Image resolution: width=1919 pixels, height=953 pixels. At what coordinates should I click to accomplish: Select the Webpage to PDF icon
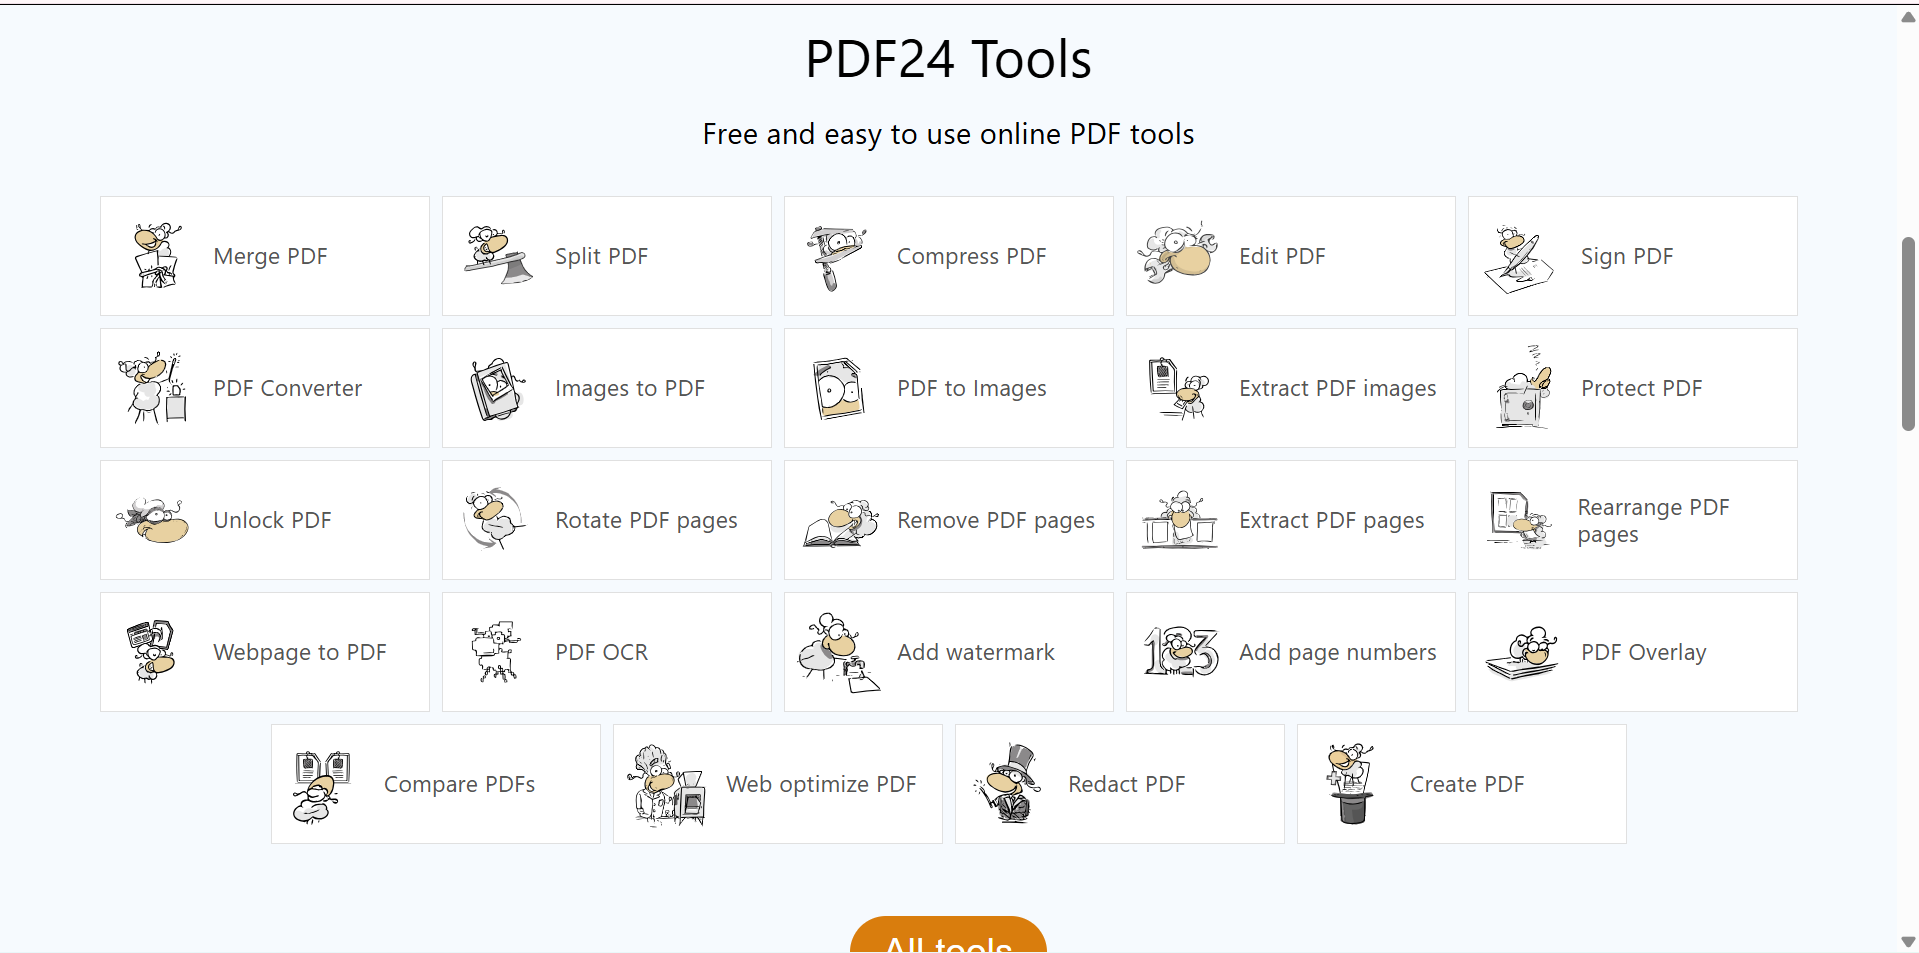[x=152, y=651]
